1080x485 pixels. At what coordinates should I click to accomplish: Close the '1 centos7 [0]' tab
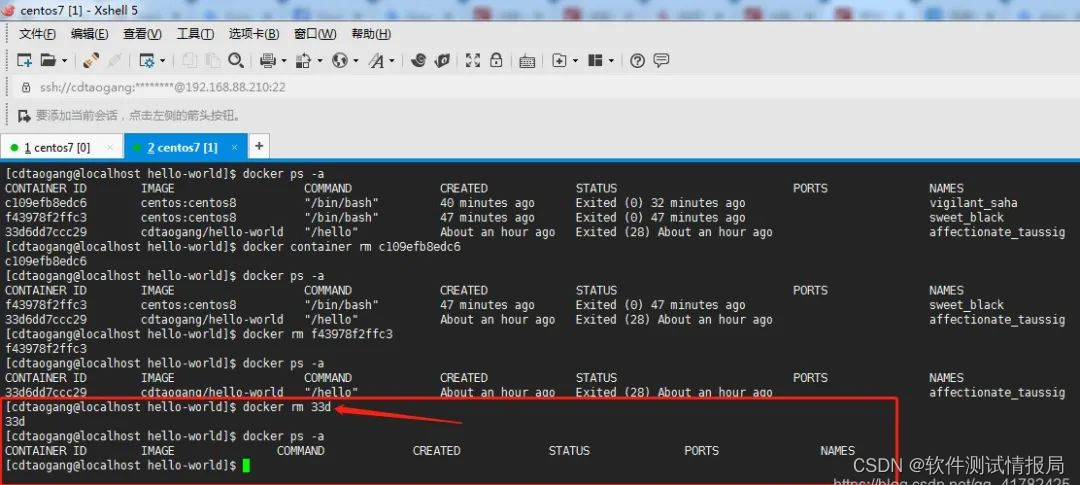click(x=110, y=147)
